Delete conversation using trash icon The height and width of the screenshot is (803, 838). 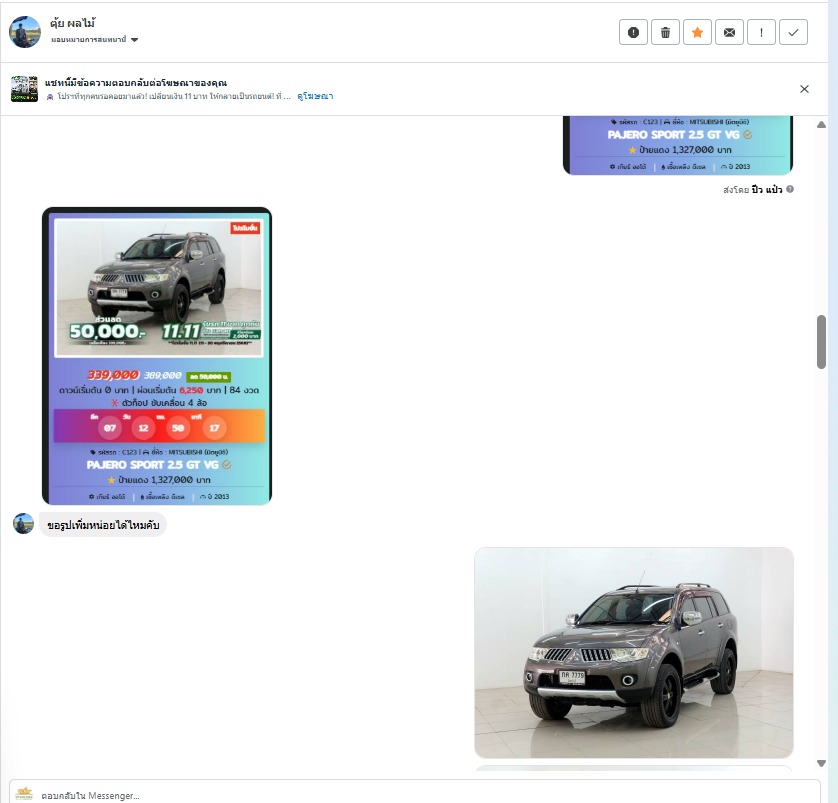click(665, 33)
